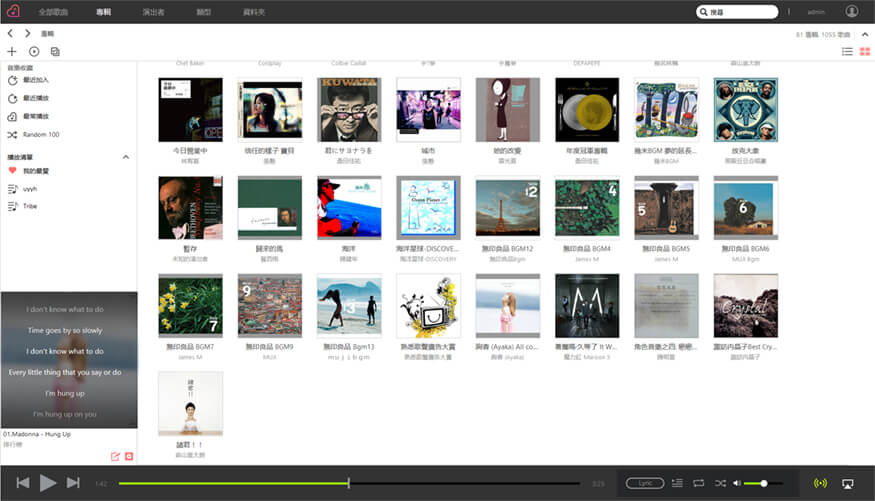Click the pink heart app logo
This screenshot has width=875, height=501.
point(13,11)
